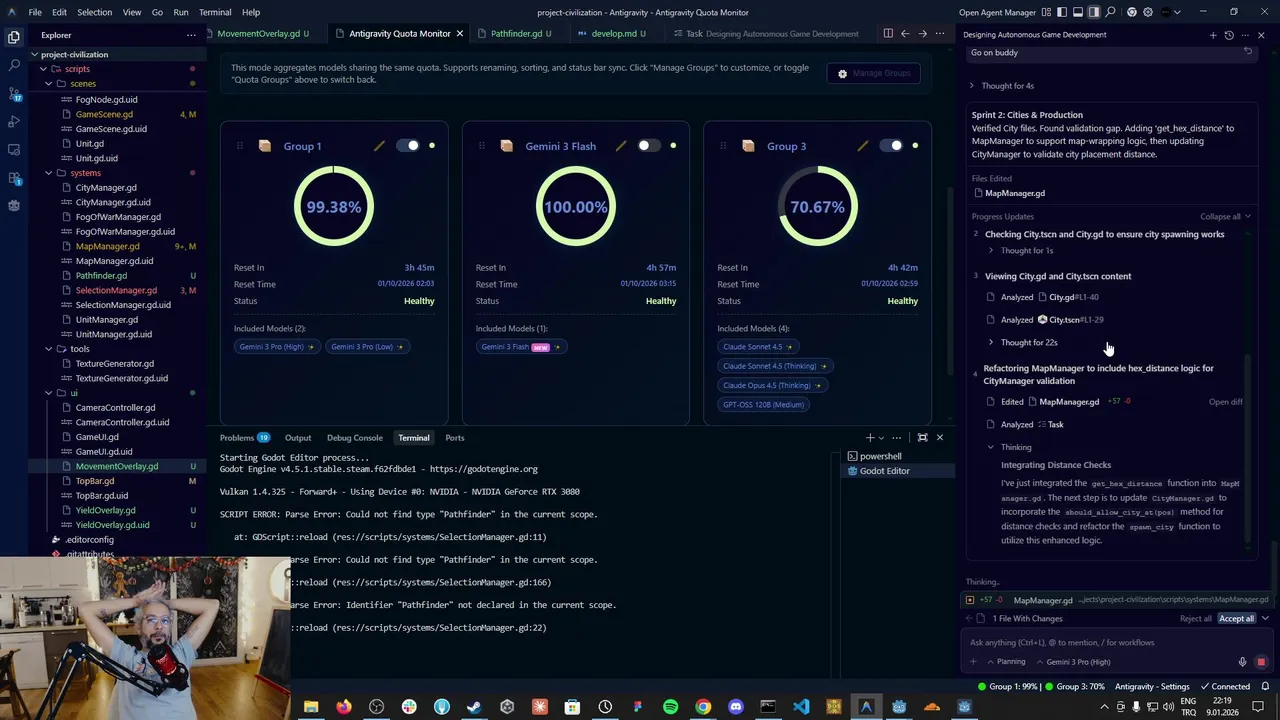
Task: Click Reject all changes
Action: click(1195, 619)
